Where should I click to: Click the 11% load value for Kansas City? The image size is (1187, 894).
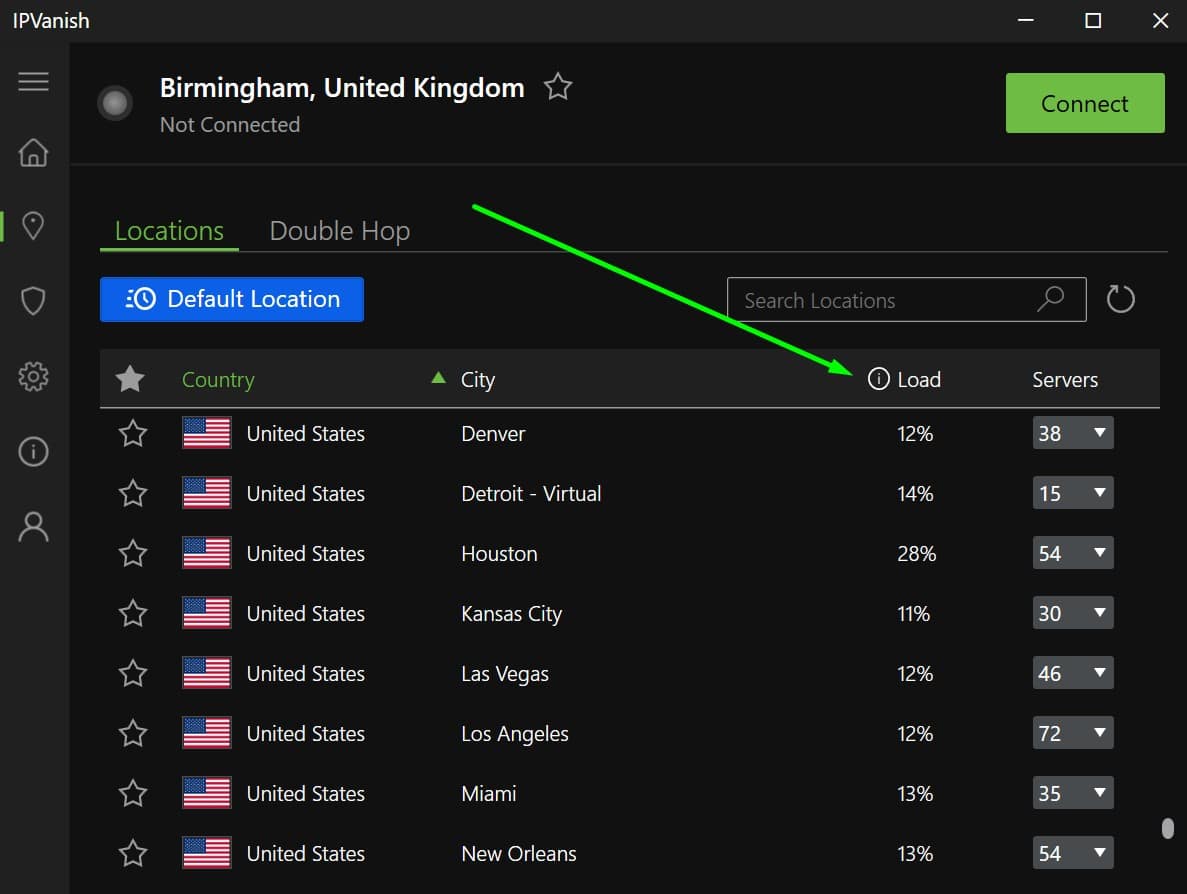pos(914,613)
